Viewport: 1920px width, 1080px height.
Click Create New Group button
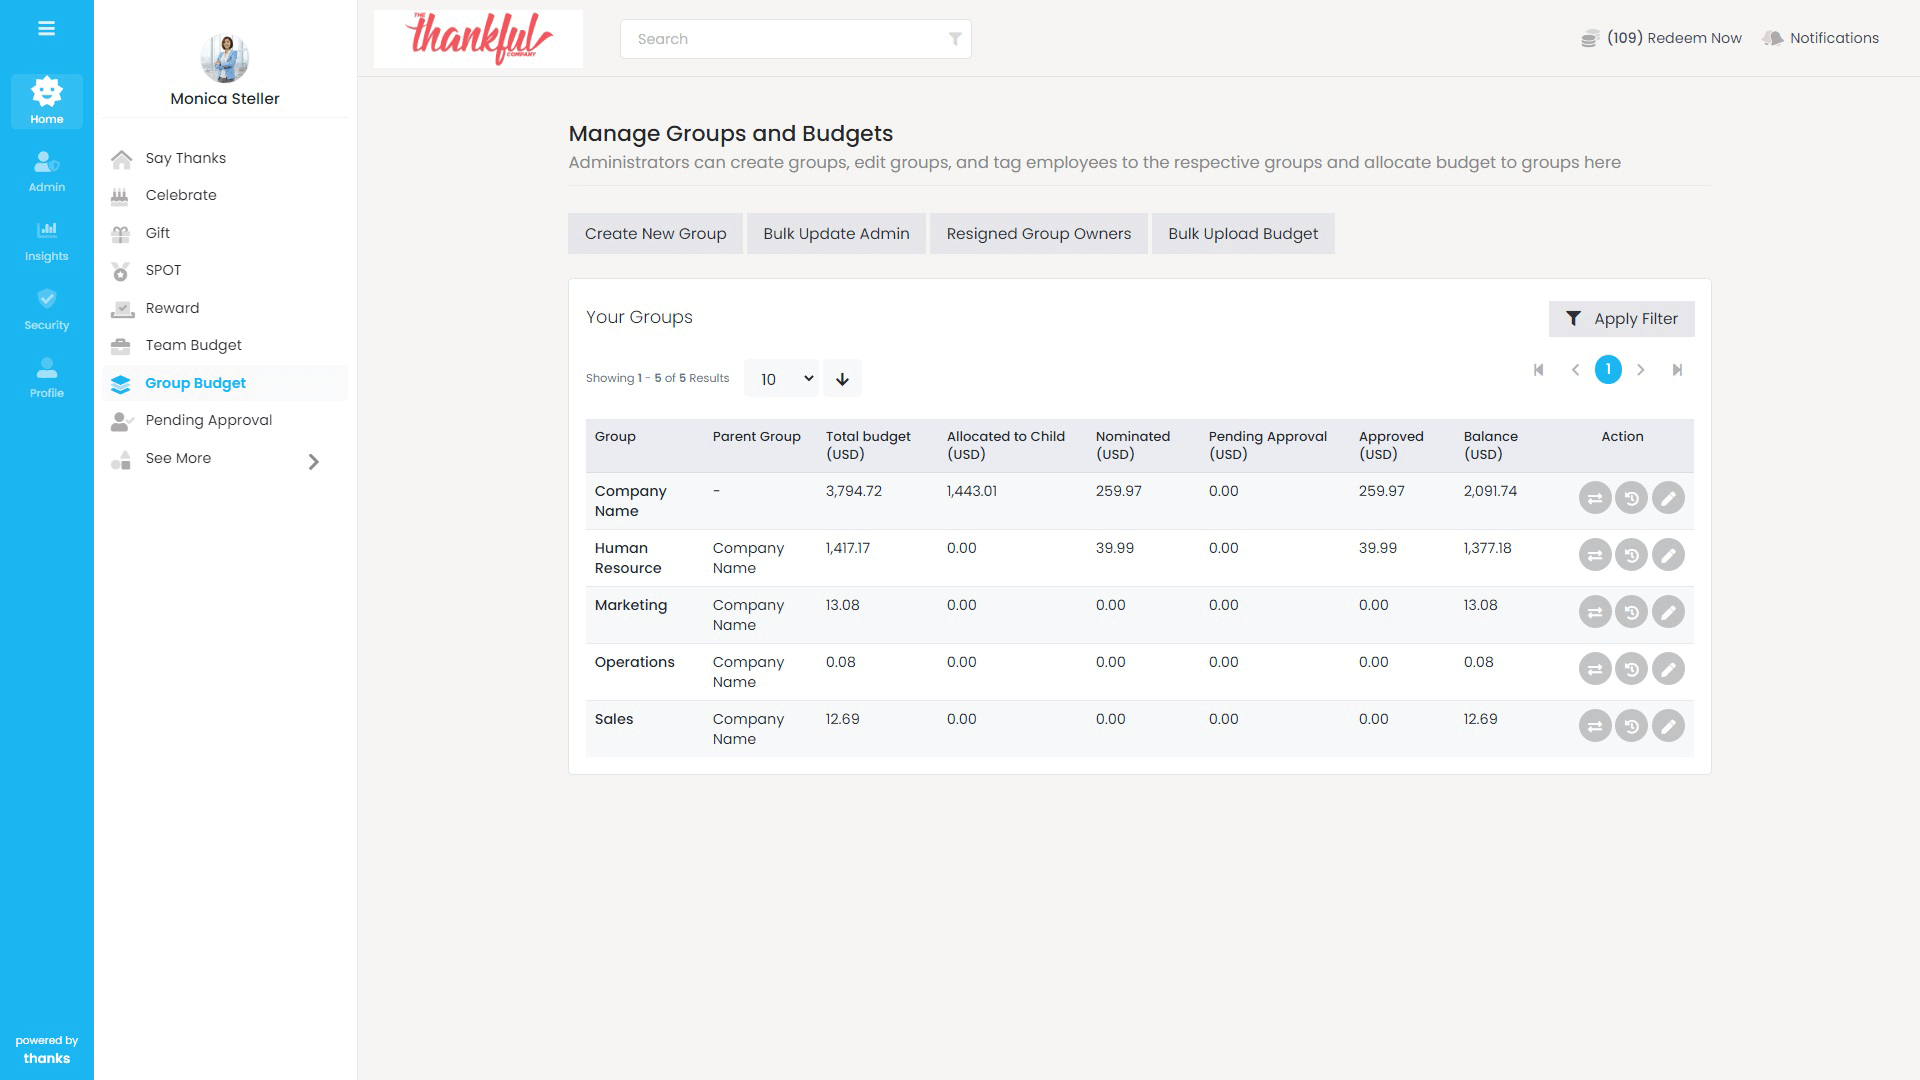(655, 234)
